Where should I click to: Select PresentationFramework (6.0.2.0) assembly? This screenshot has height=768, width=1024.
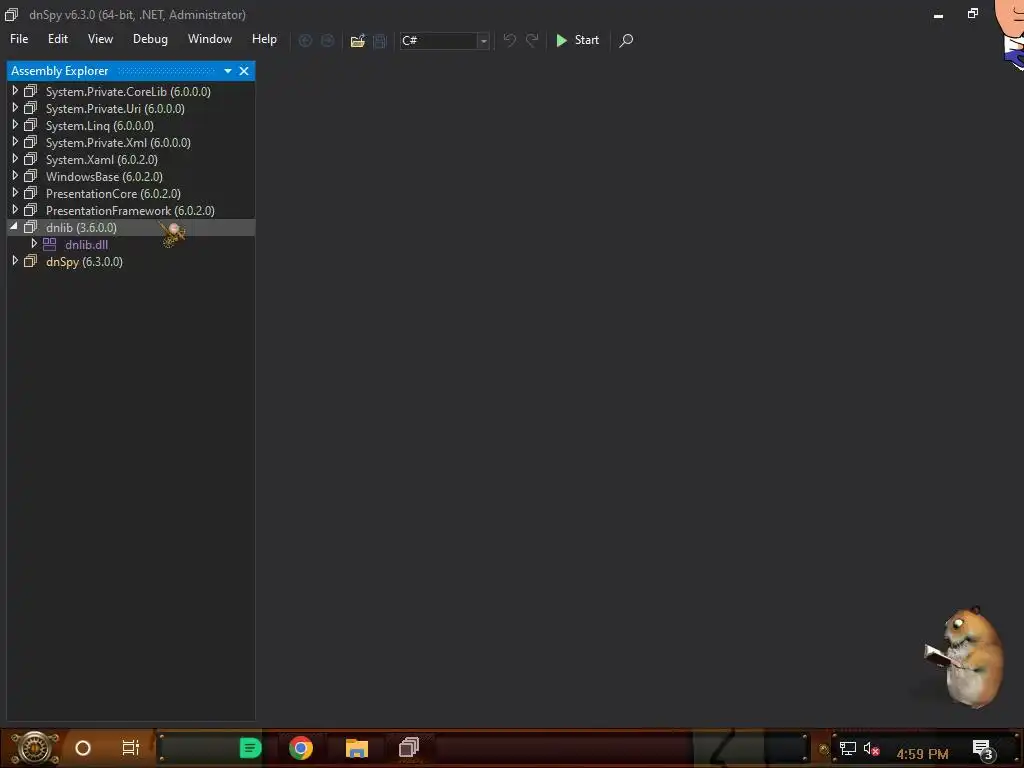pos(130,210)
